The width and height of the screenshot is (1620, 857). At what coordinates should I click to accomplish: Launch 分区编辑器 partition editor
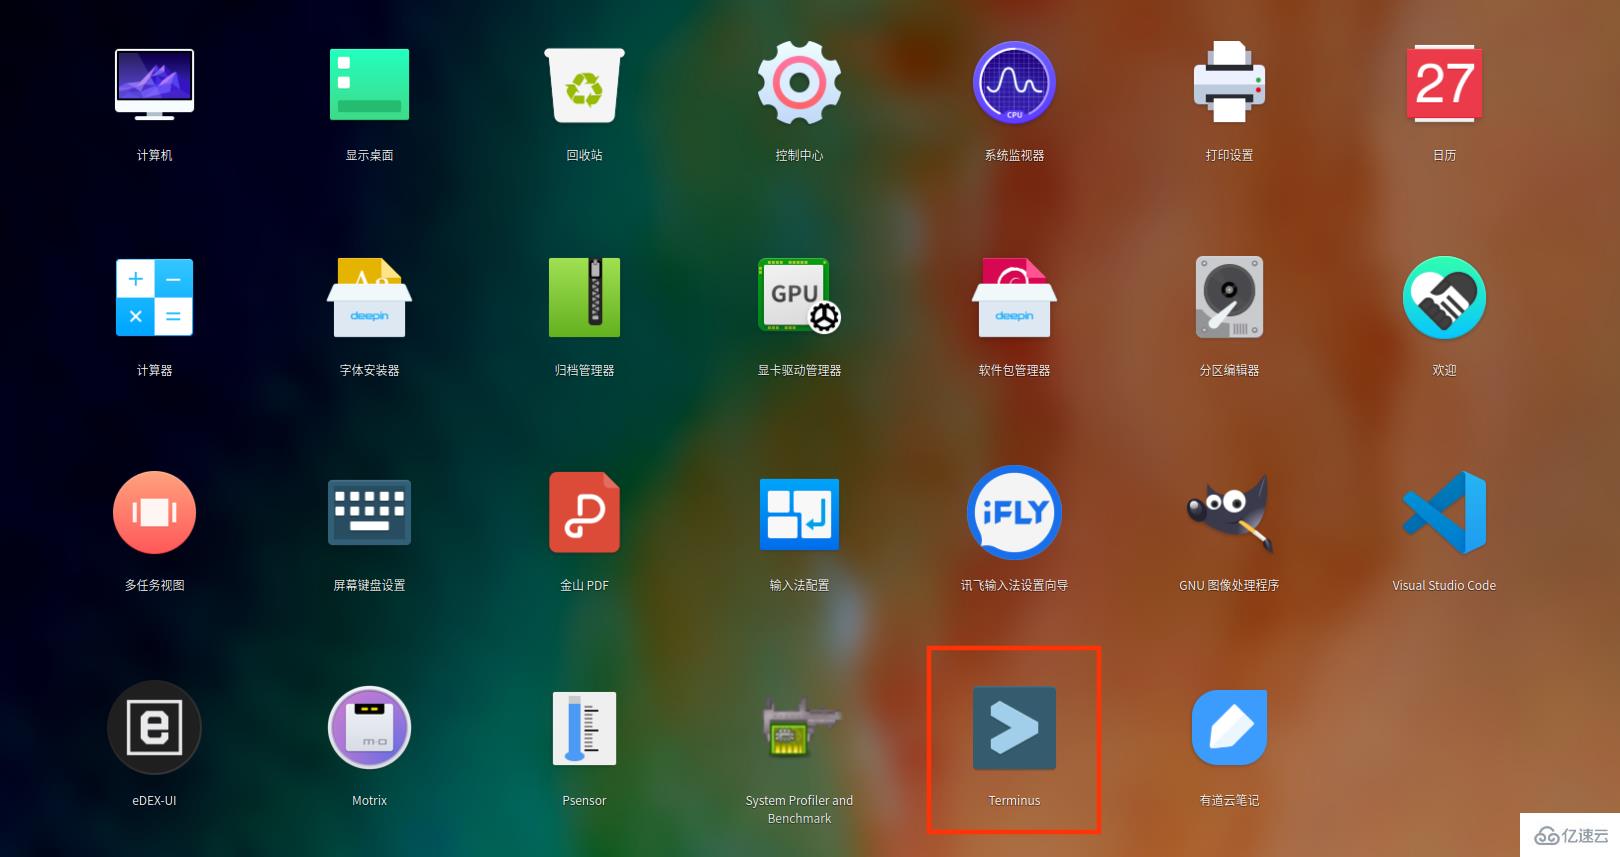(x=1229, y=298)
